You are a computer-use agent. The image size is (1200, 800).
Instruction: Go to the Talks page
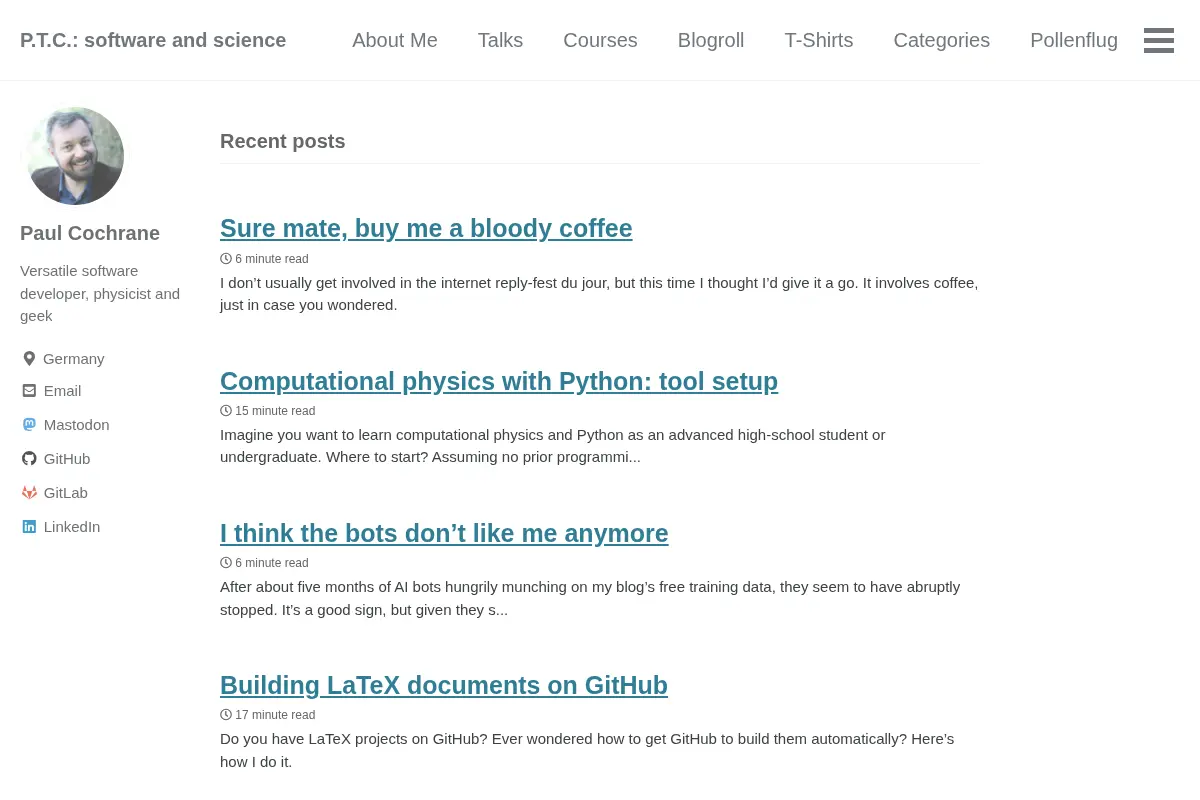point(500,40)
